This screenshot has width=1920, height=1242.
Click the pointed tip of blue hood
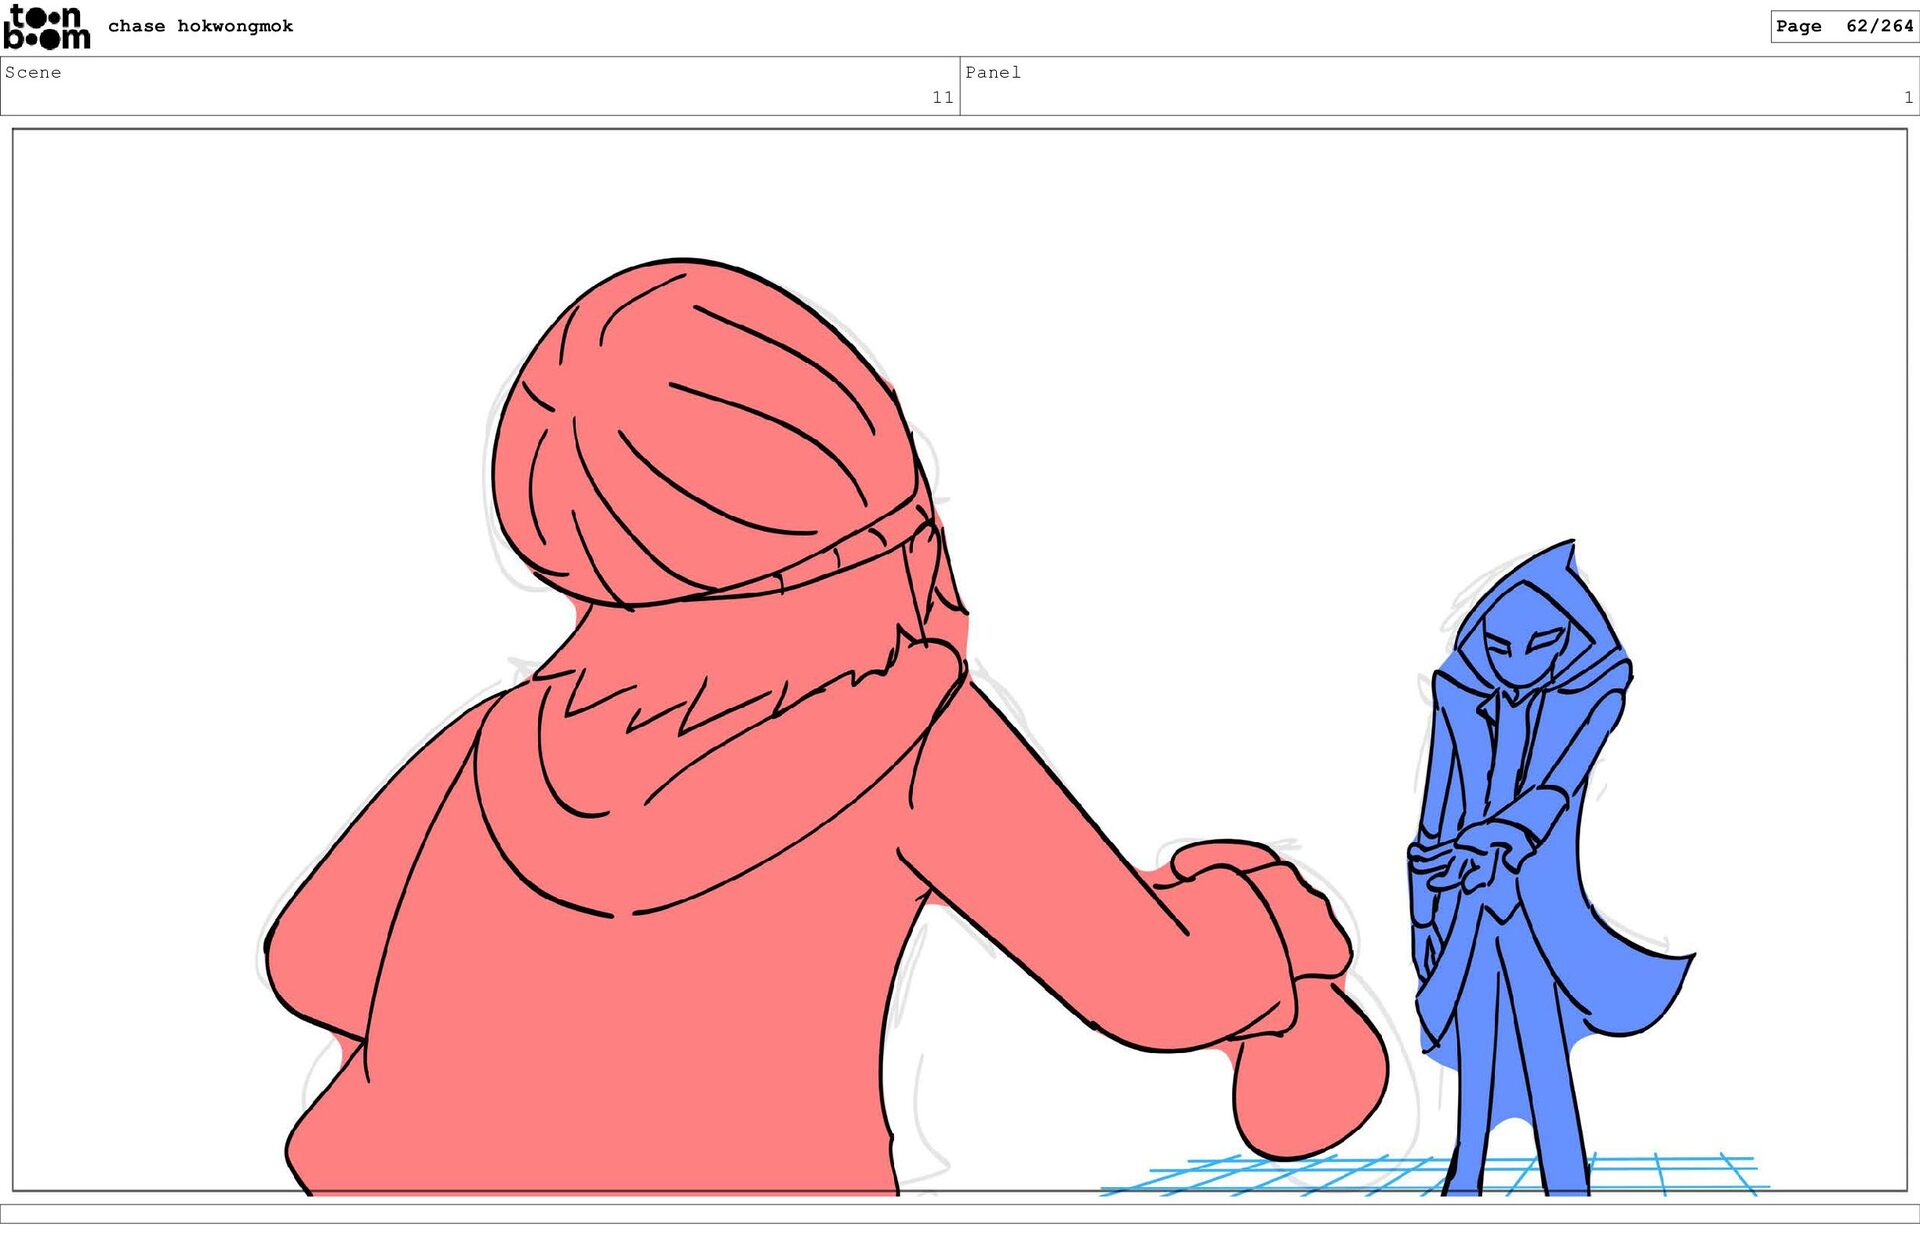pos(1570,548)
